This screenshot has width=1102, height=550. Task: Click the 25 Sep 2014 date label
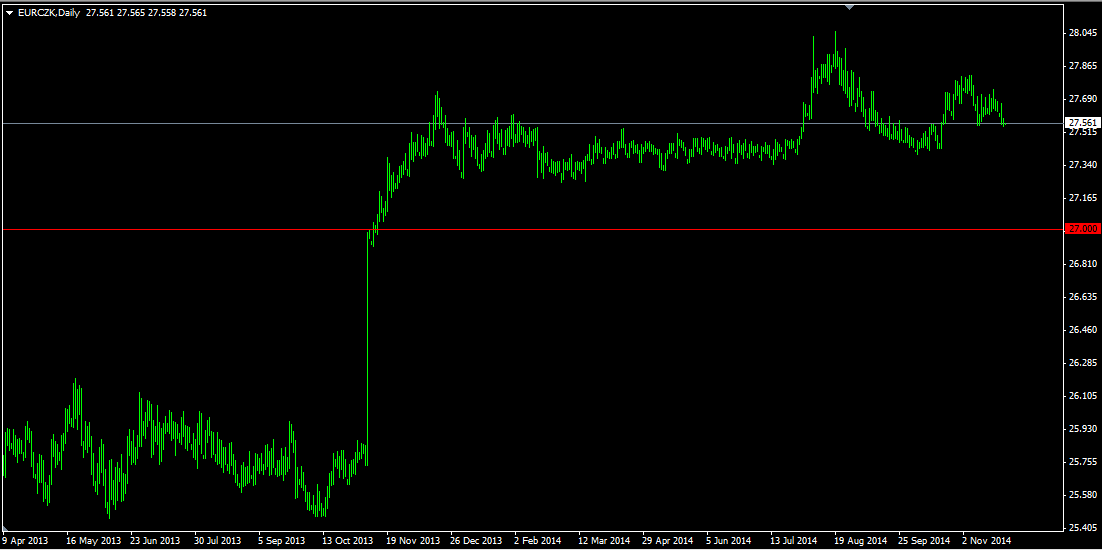click(x=924, y=542)
